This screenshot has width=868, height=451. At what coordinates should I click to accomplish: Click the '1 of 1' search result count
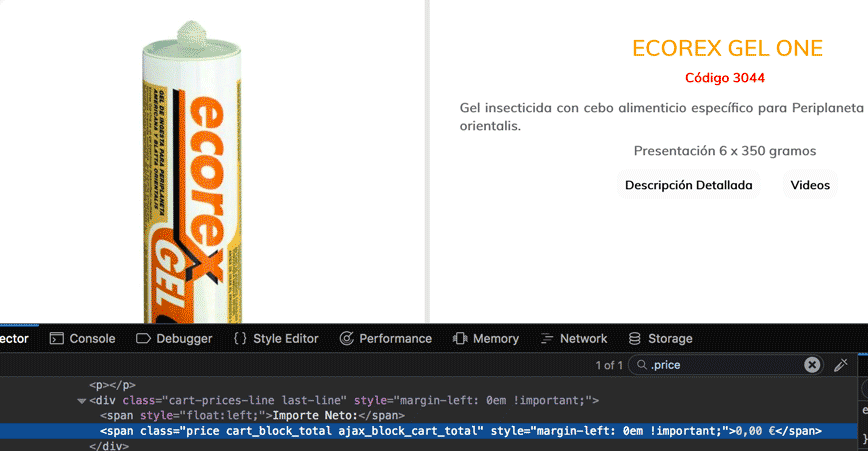click(x=609, y=365)
